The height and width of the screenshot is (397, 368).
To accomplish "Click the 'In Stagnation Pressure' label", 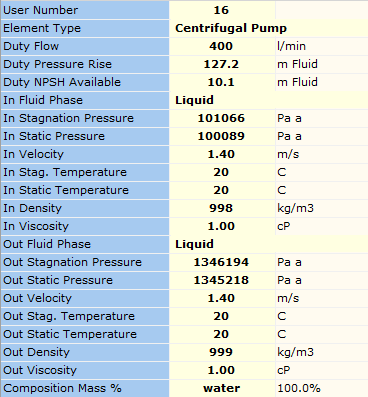I will point(69,118).
